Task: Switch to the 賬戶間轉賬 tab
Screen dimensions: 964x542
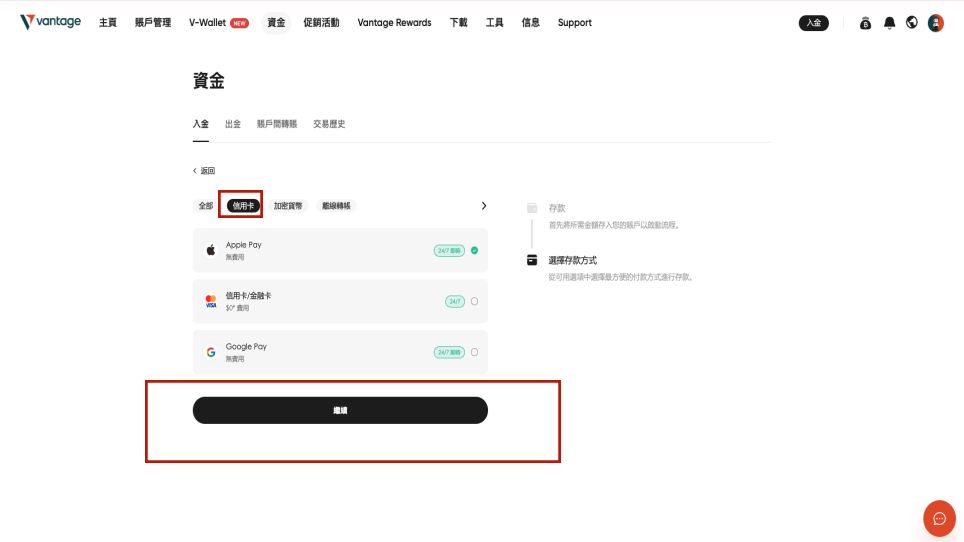Action: point(277,124)
